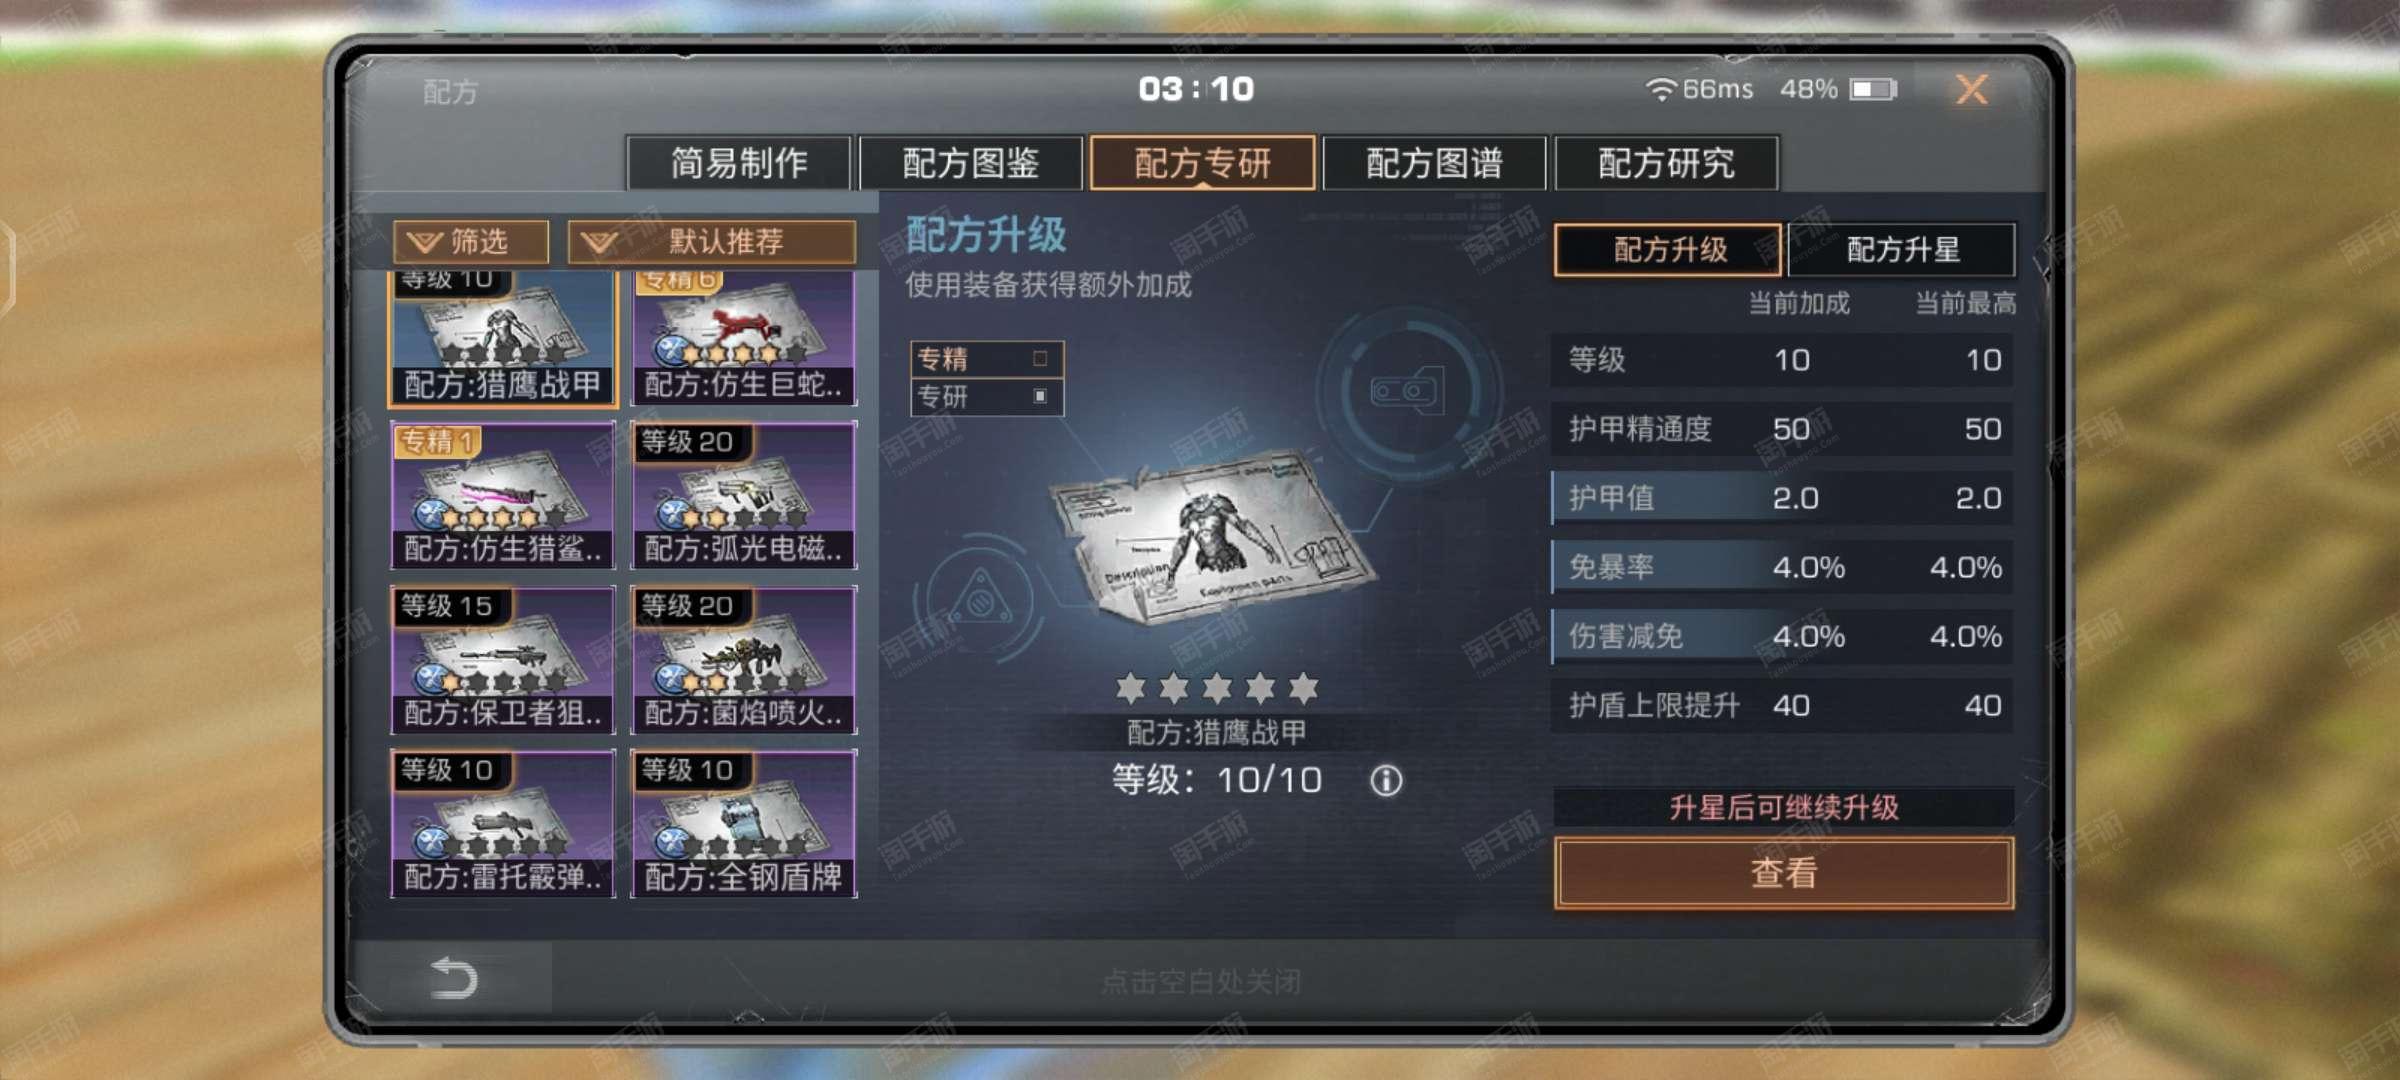Expand the 筛选 filter dropdown
2400x1080 pixels.
(471, 242)
